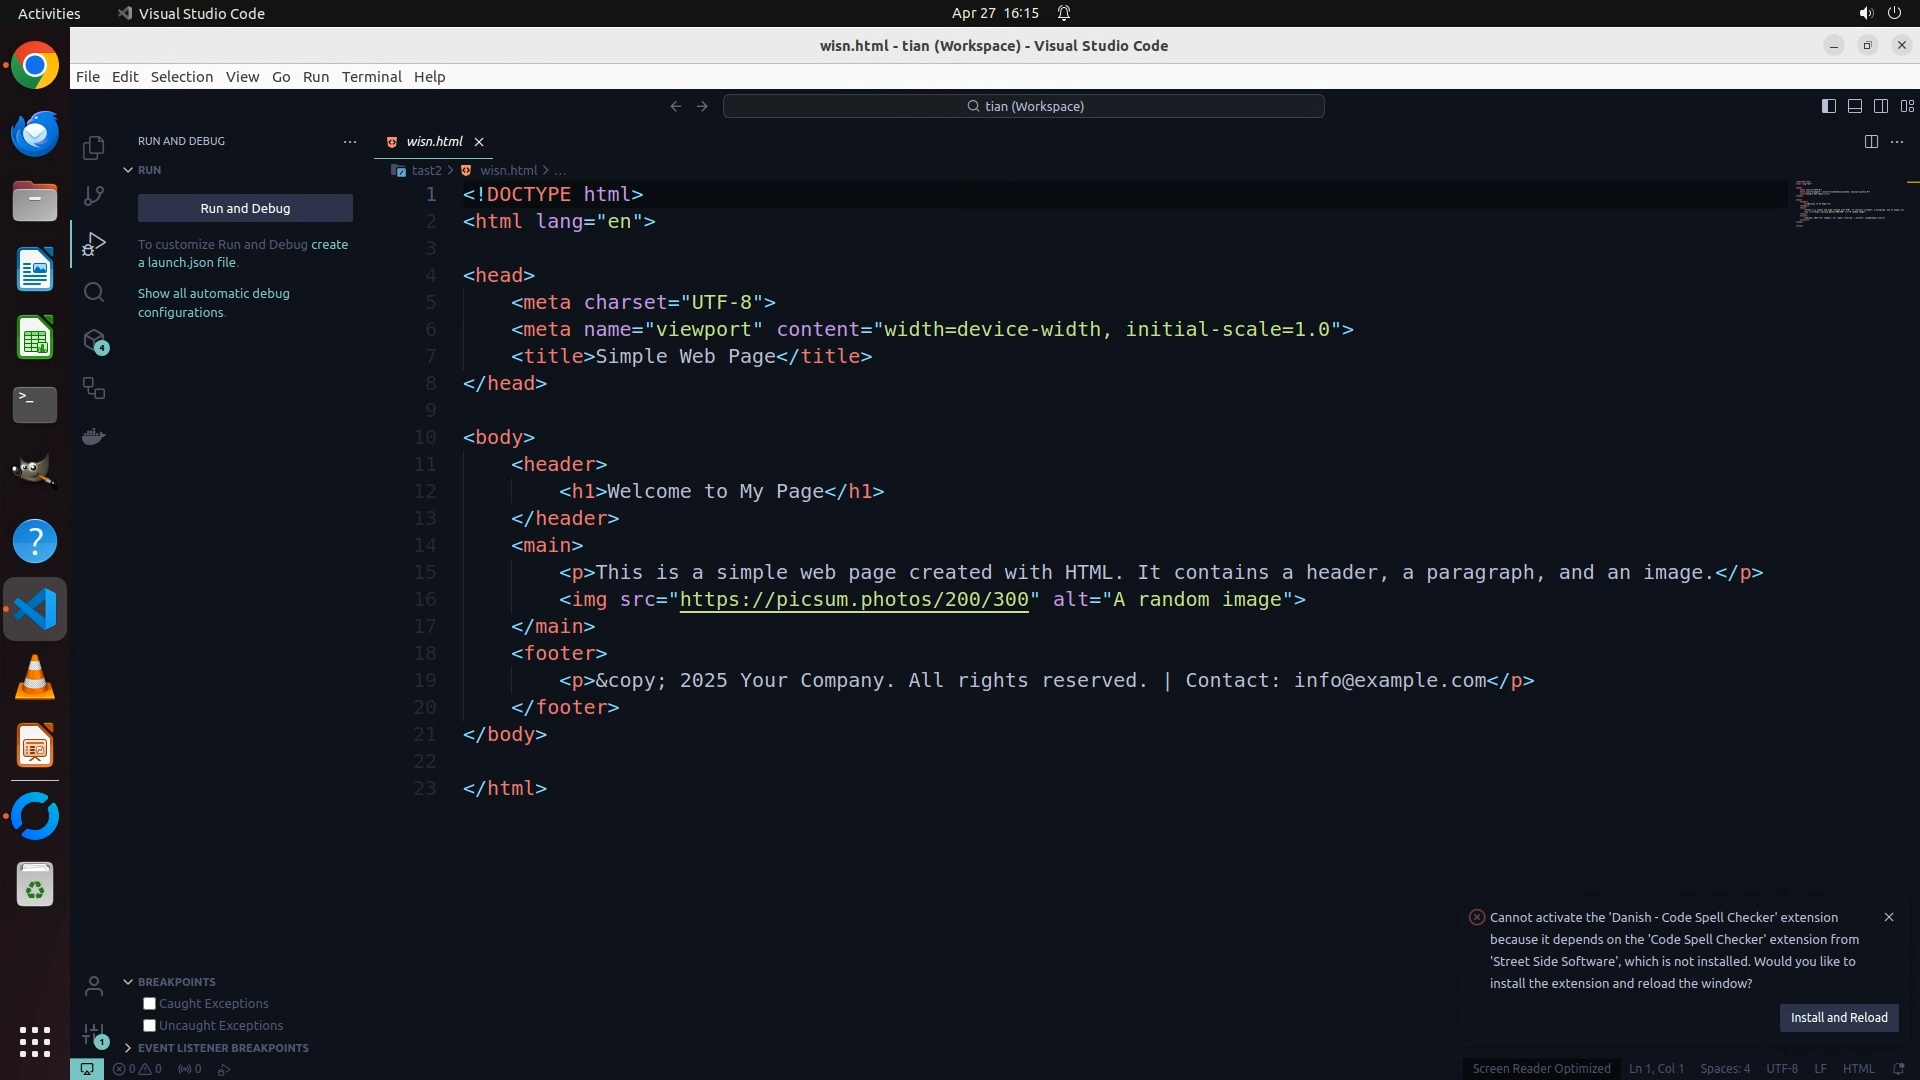Open the Extensions view icon
The image size is (1920, 1080).
click(93, 341)
